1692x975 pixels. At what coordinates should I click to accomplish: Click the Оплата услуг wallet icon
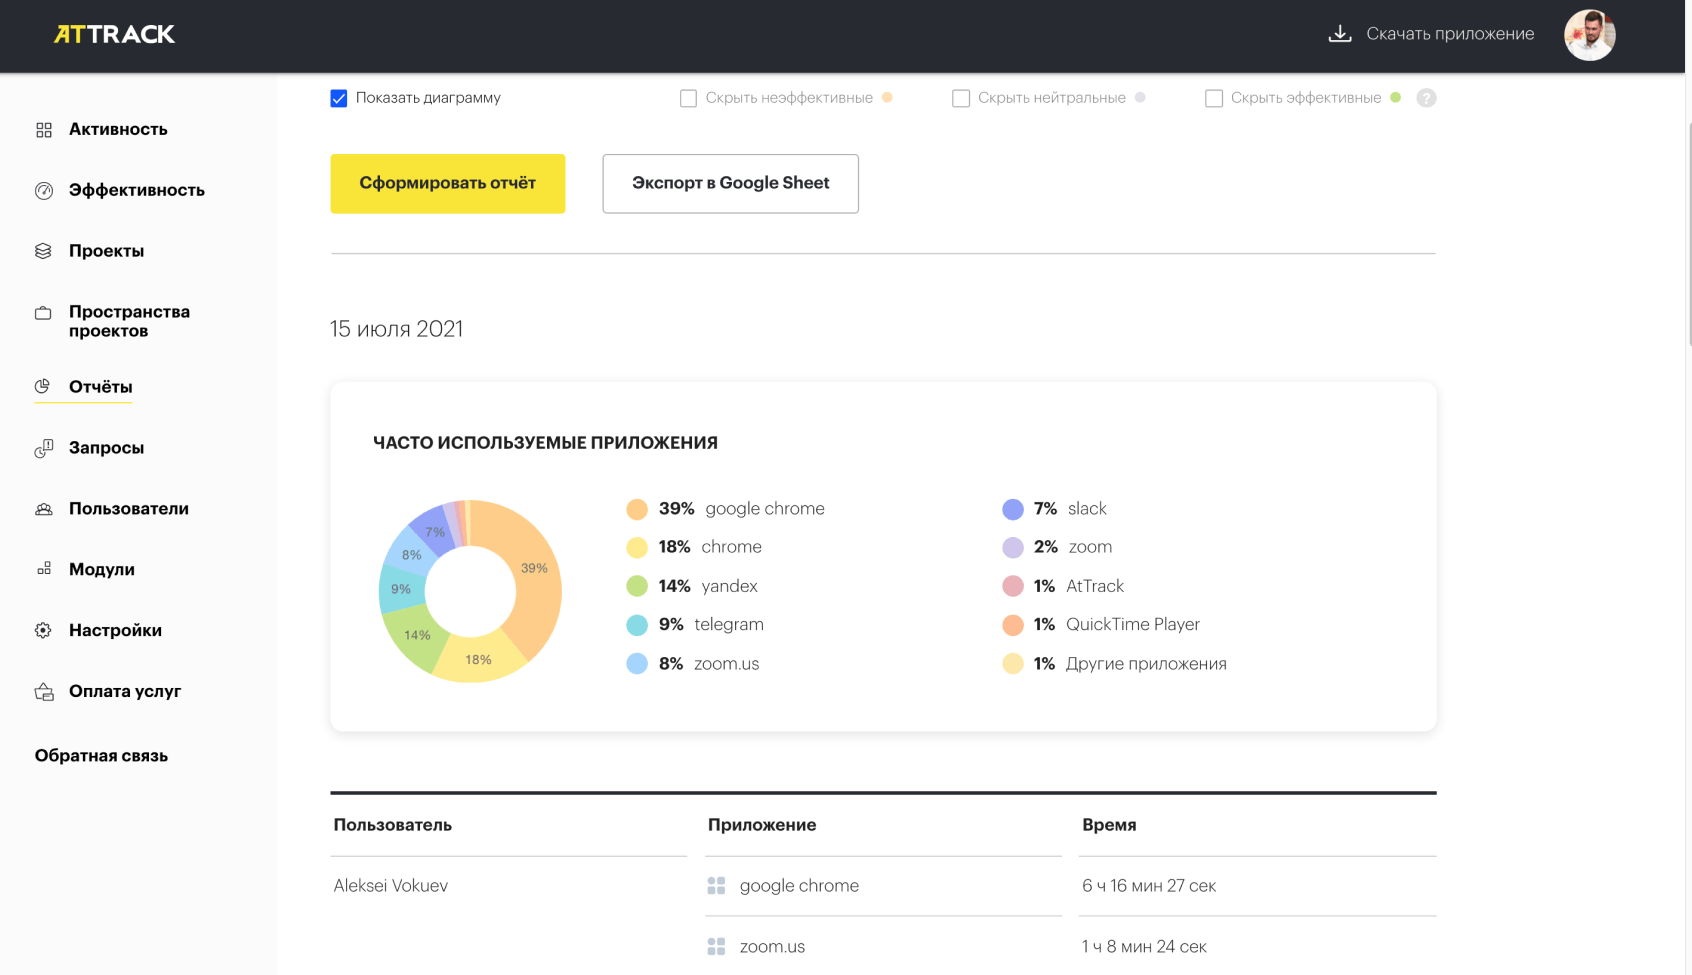click(44, 692)
